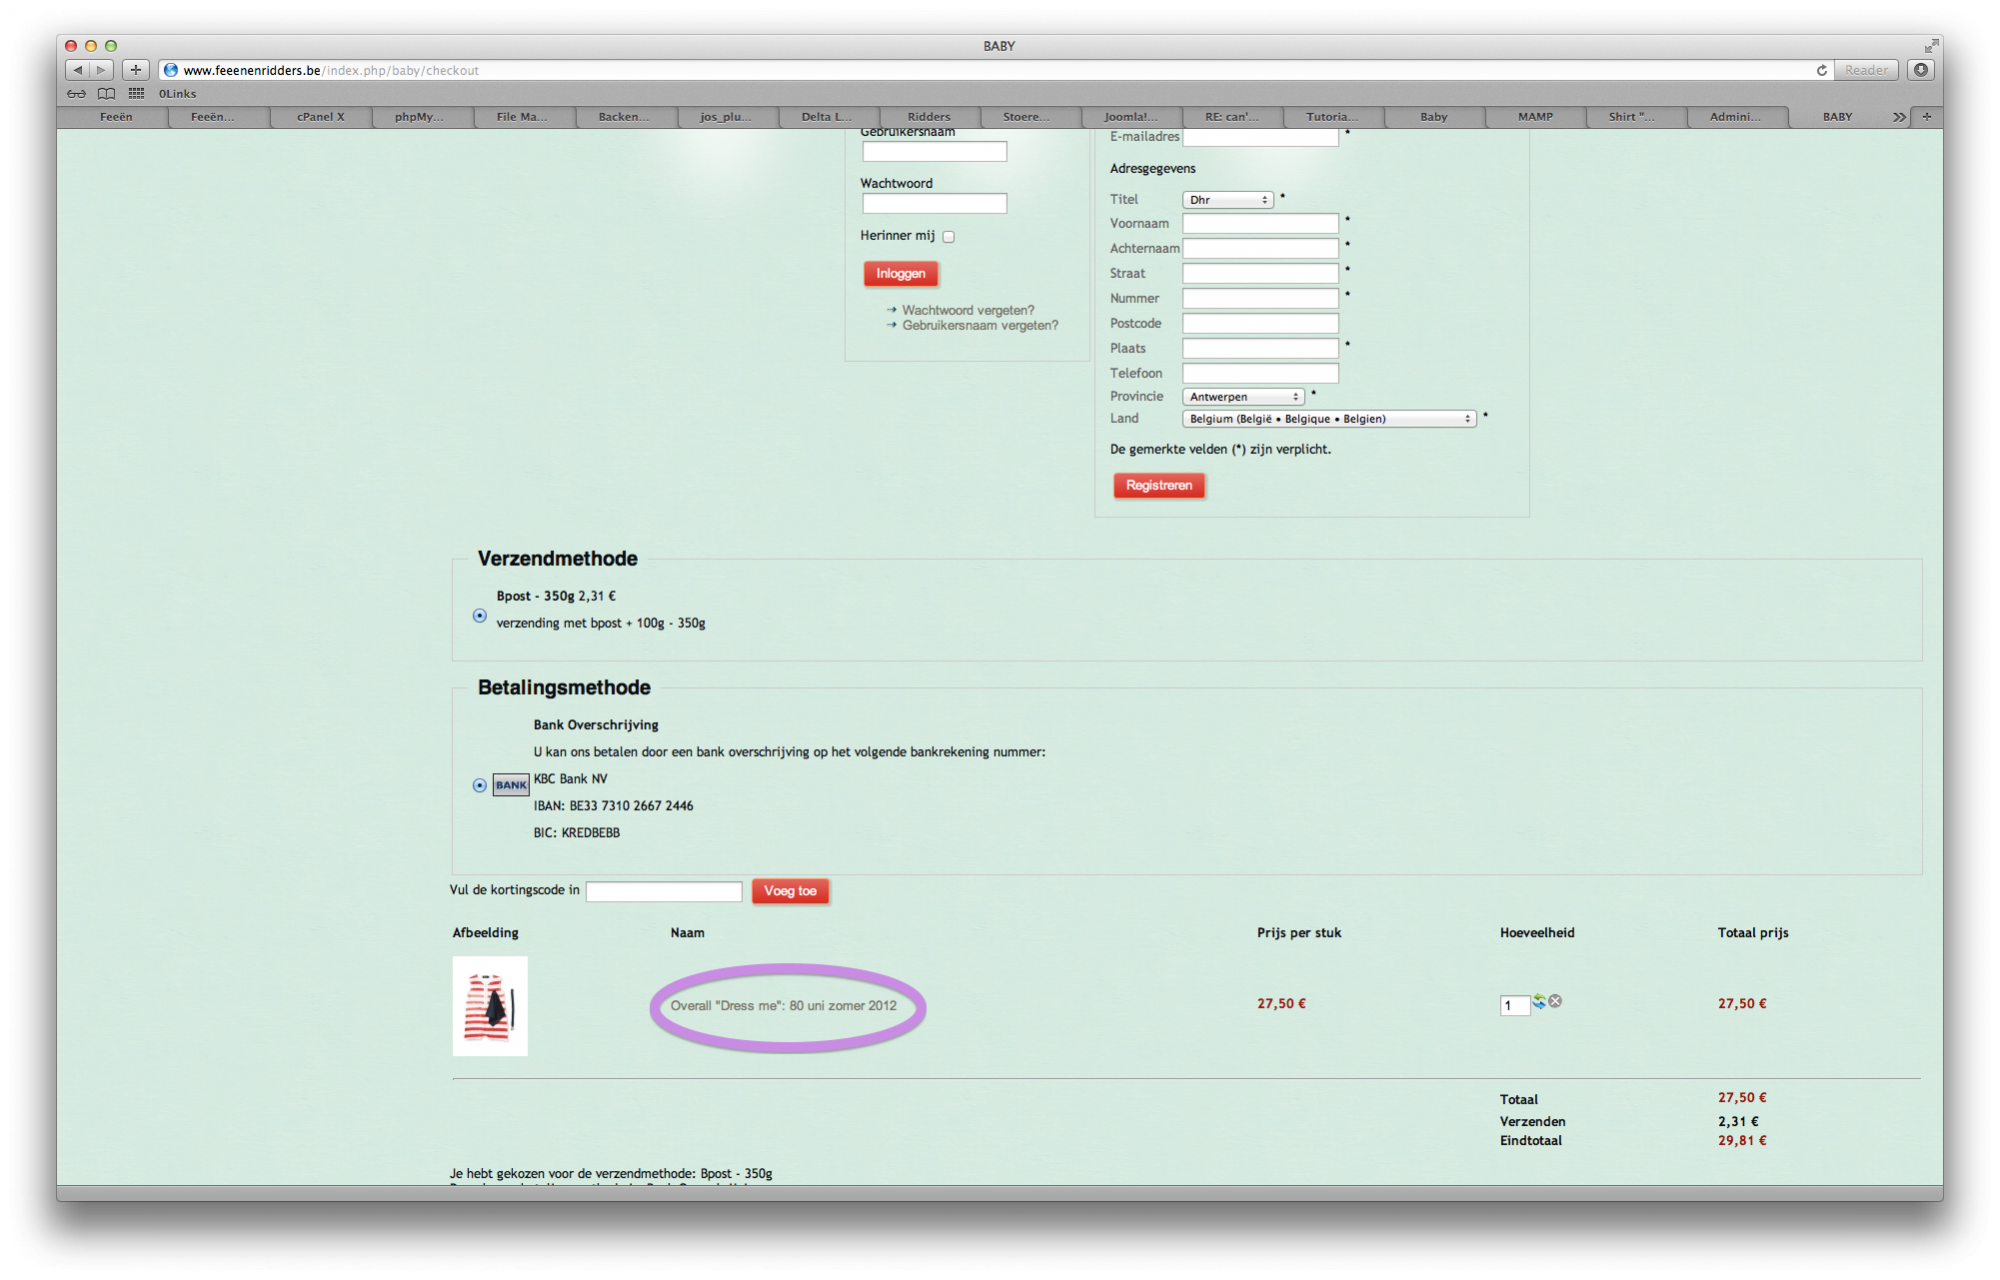
Task: Open the Wachtwoord vergeten? link
Action: (x=968, y=310)
